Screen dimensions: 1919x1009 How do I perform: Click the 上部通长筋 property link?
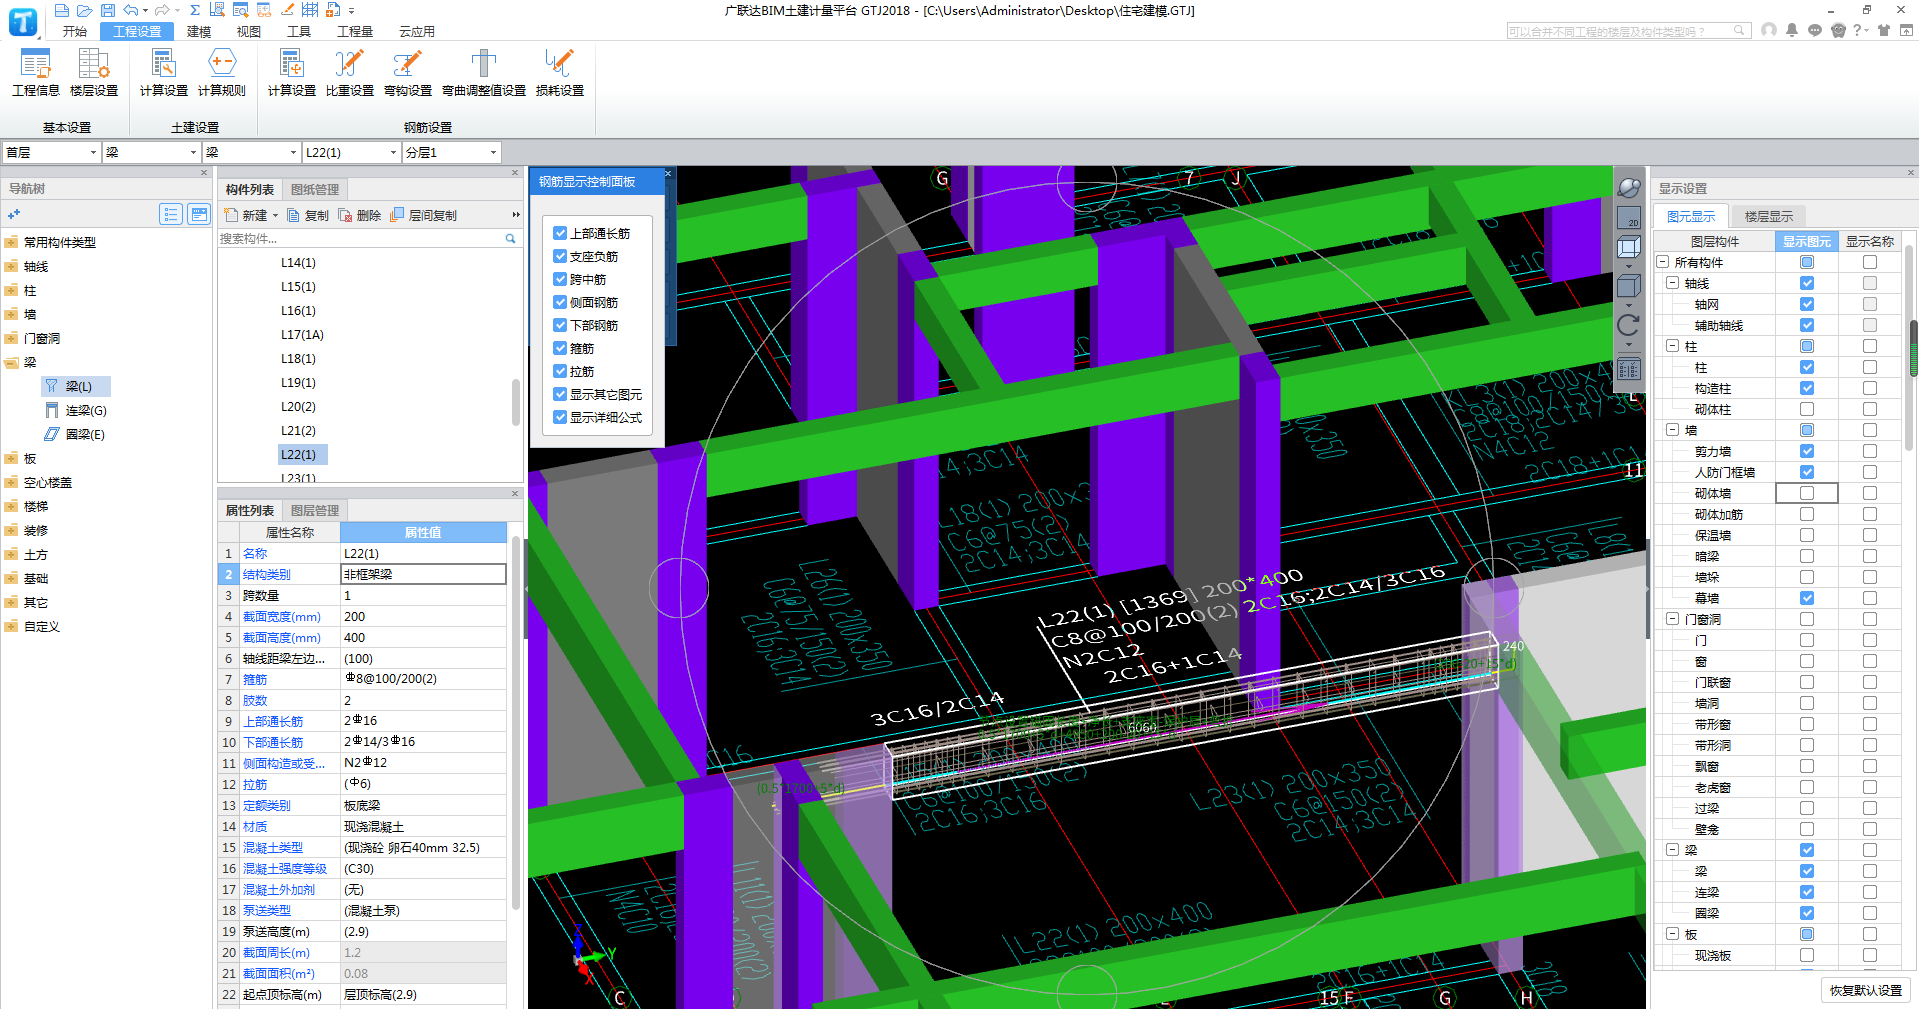point(273,721)
